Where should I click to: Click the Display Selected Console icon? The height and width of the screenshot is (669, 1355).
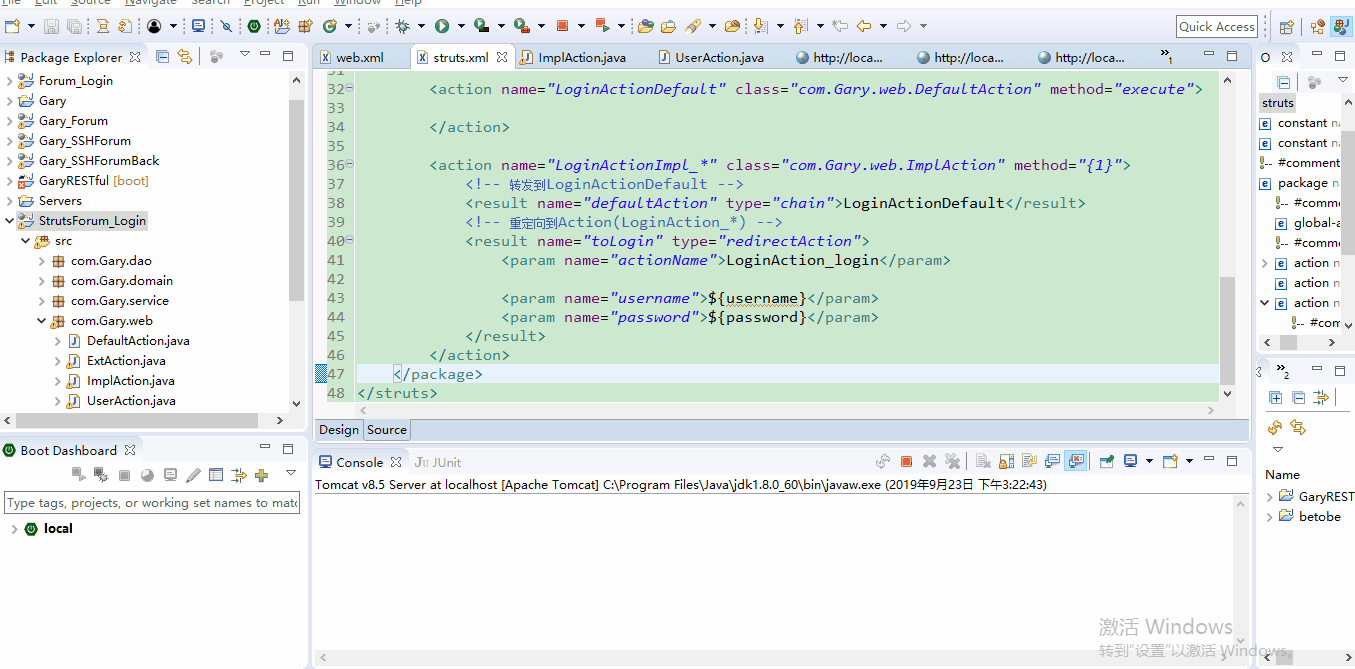[x=1130, y=461]
